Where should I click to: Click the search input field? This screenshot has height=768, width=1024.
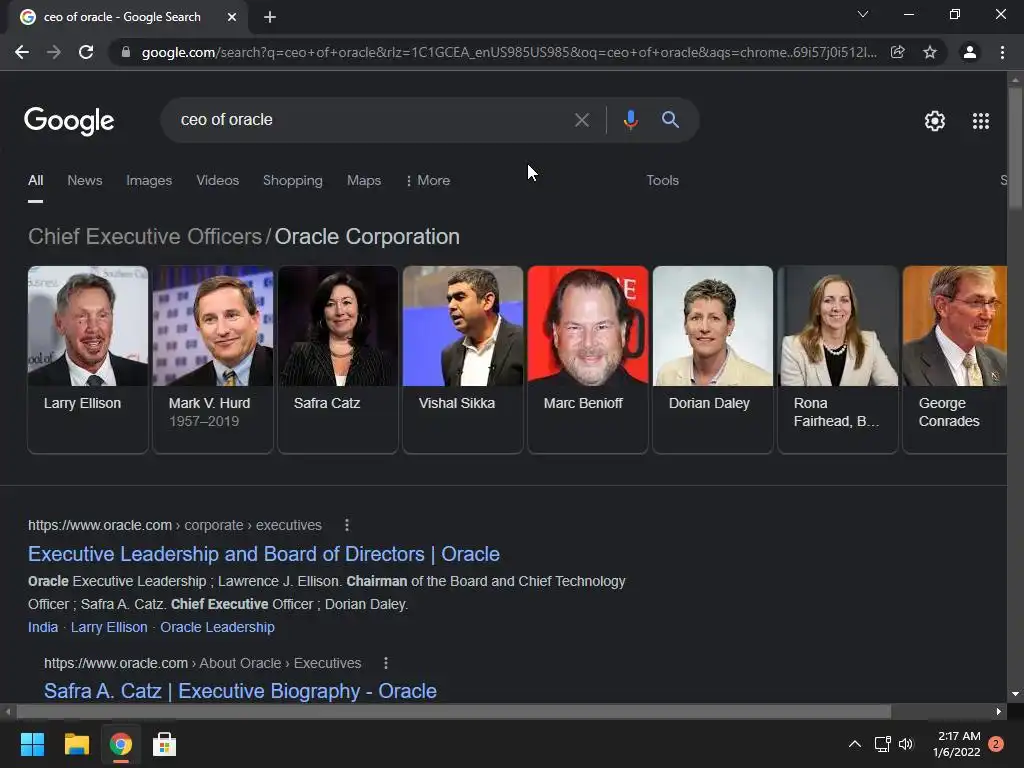point(372,120)
